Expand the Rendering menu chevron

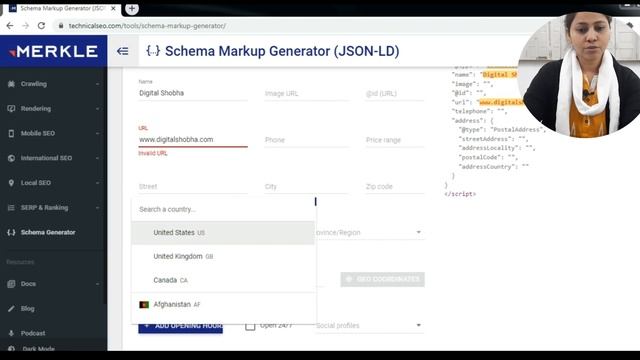[x=98, y=109]
